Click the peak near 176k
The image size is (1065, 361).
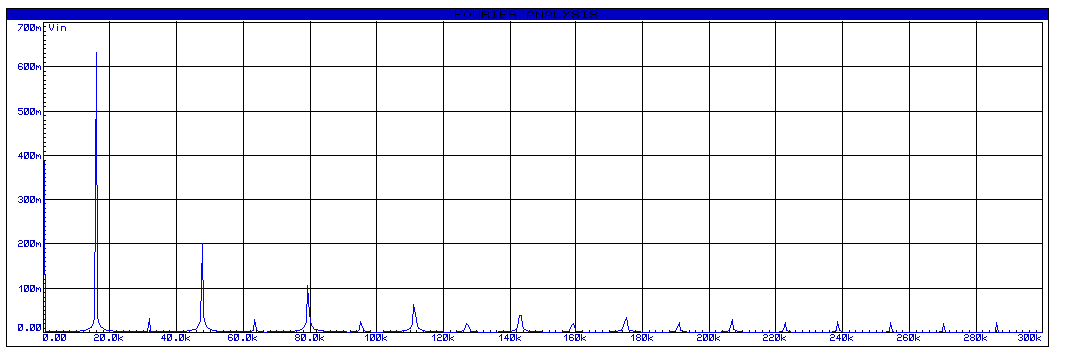point(626,324)
